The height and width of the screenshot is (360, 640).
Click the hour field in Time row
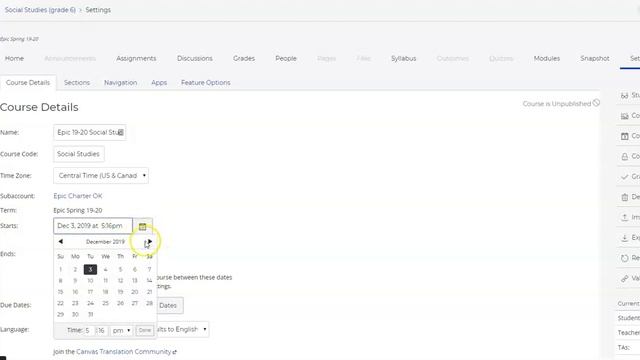(88, 330)
